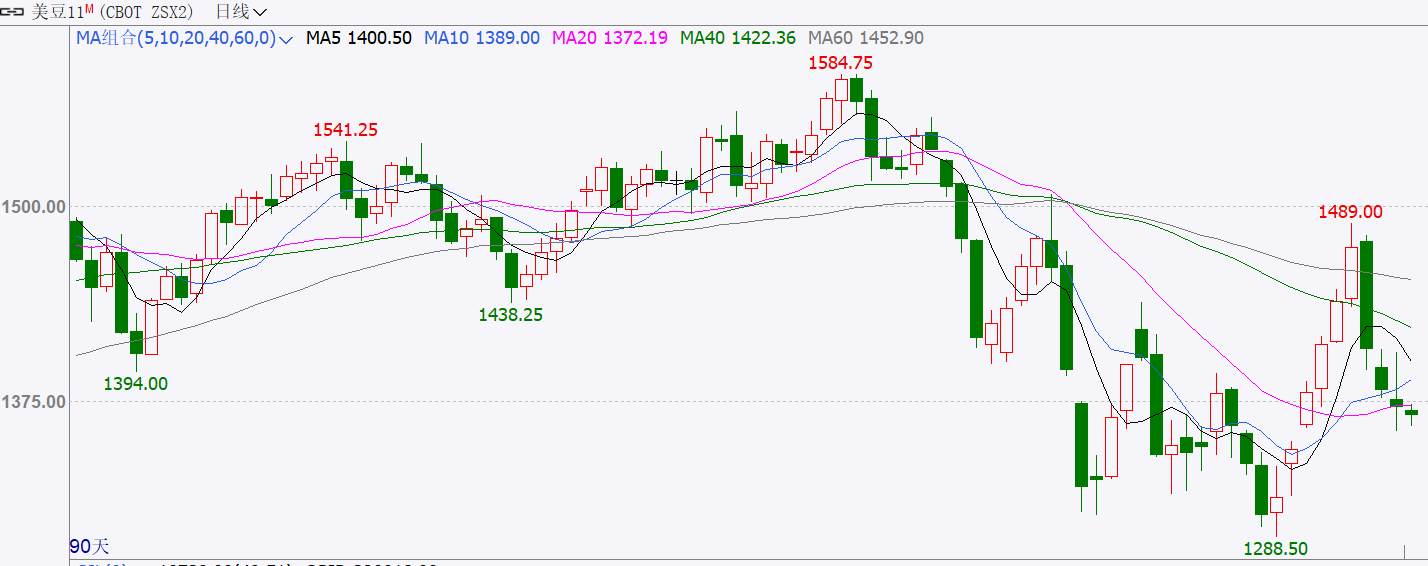Click the 90天 range label
1428x566 pixels.
click(x=89, y=547)
